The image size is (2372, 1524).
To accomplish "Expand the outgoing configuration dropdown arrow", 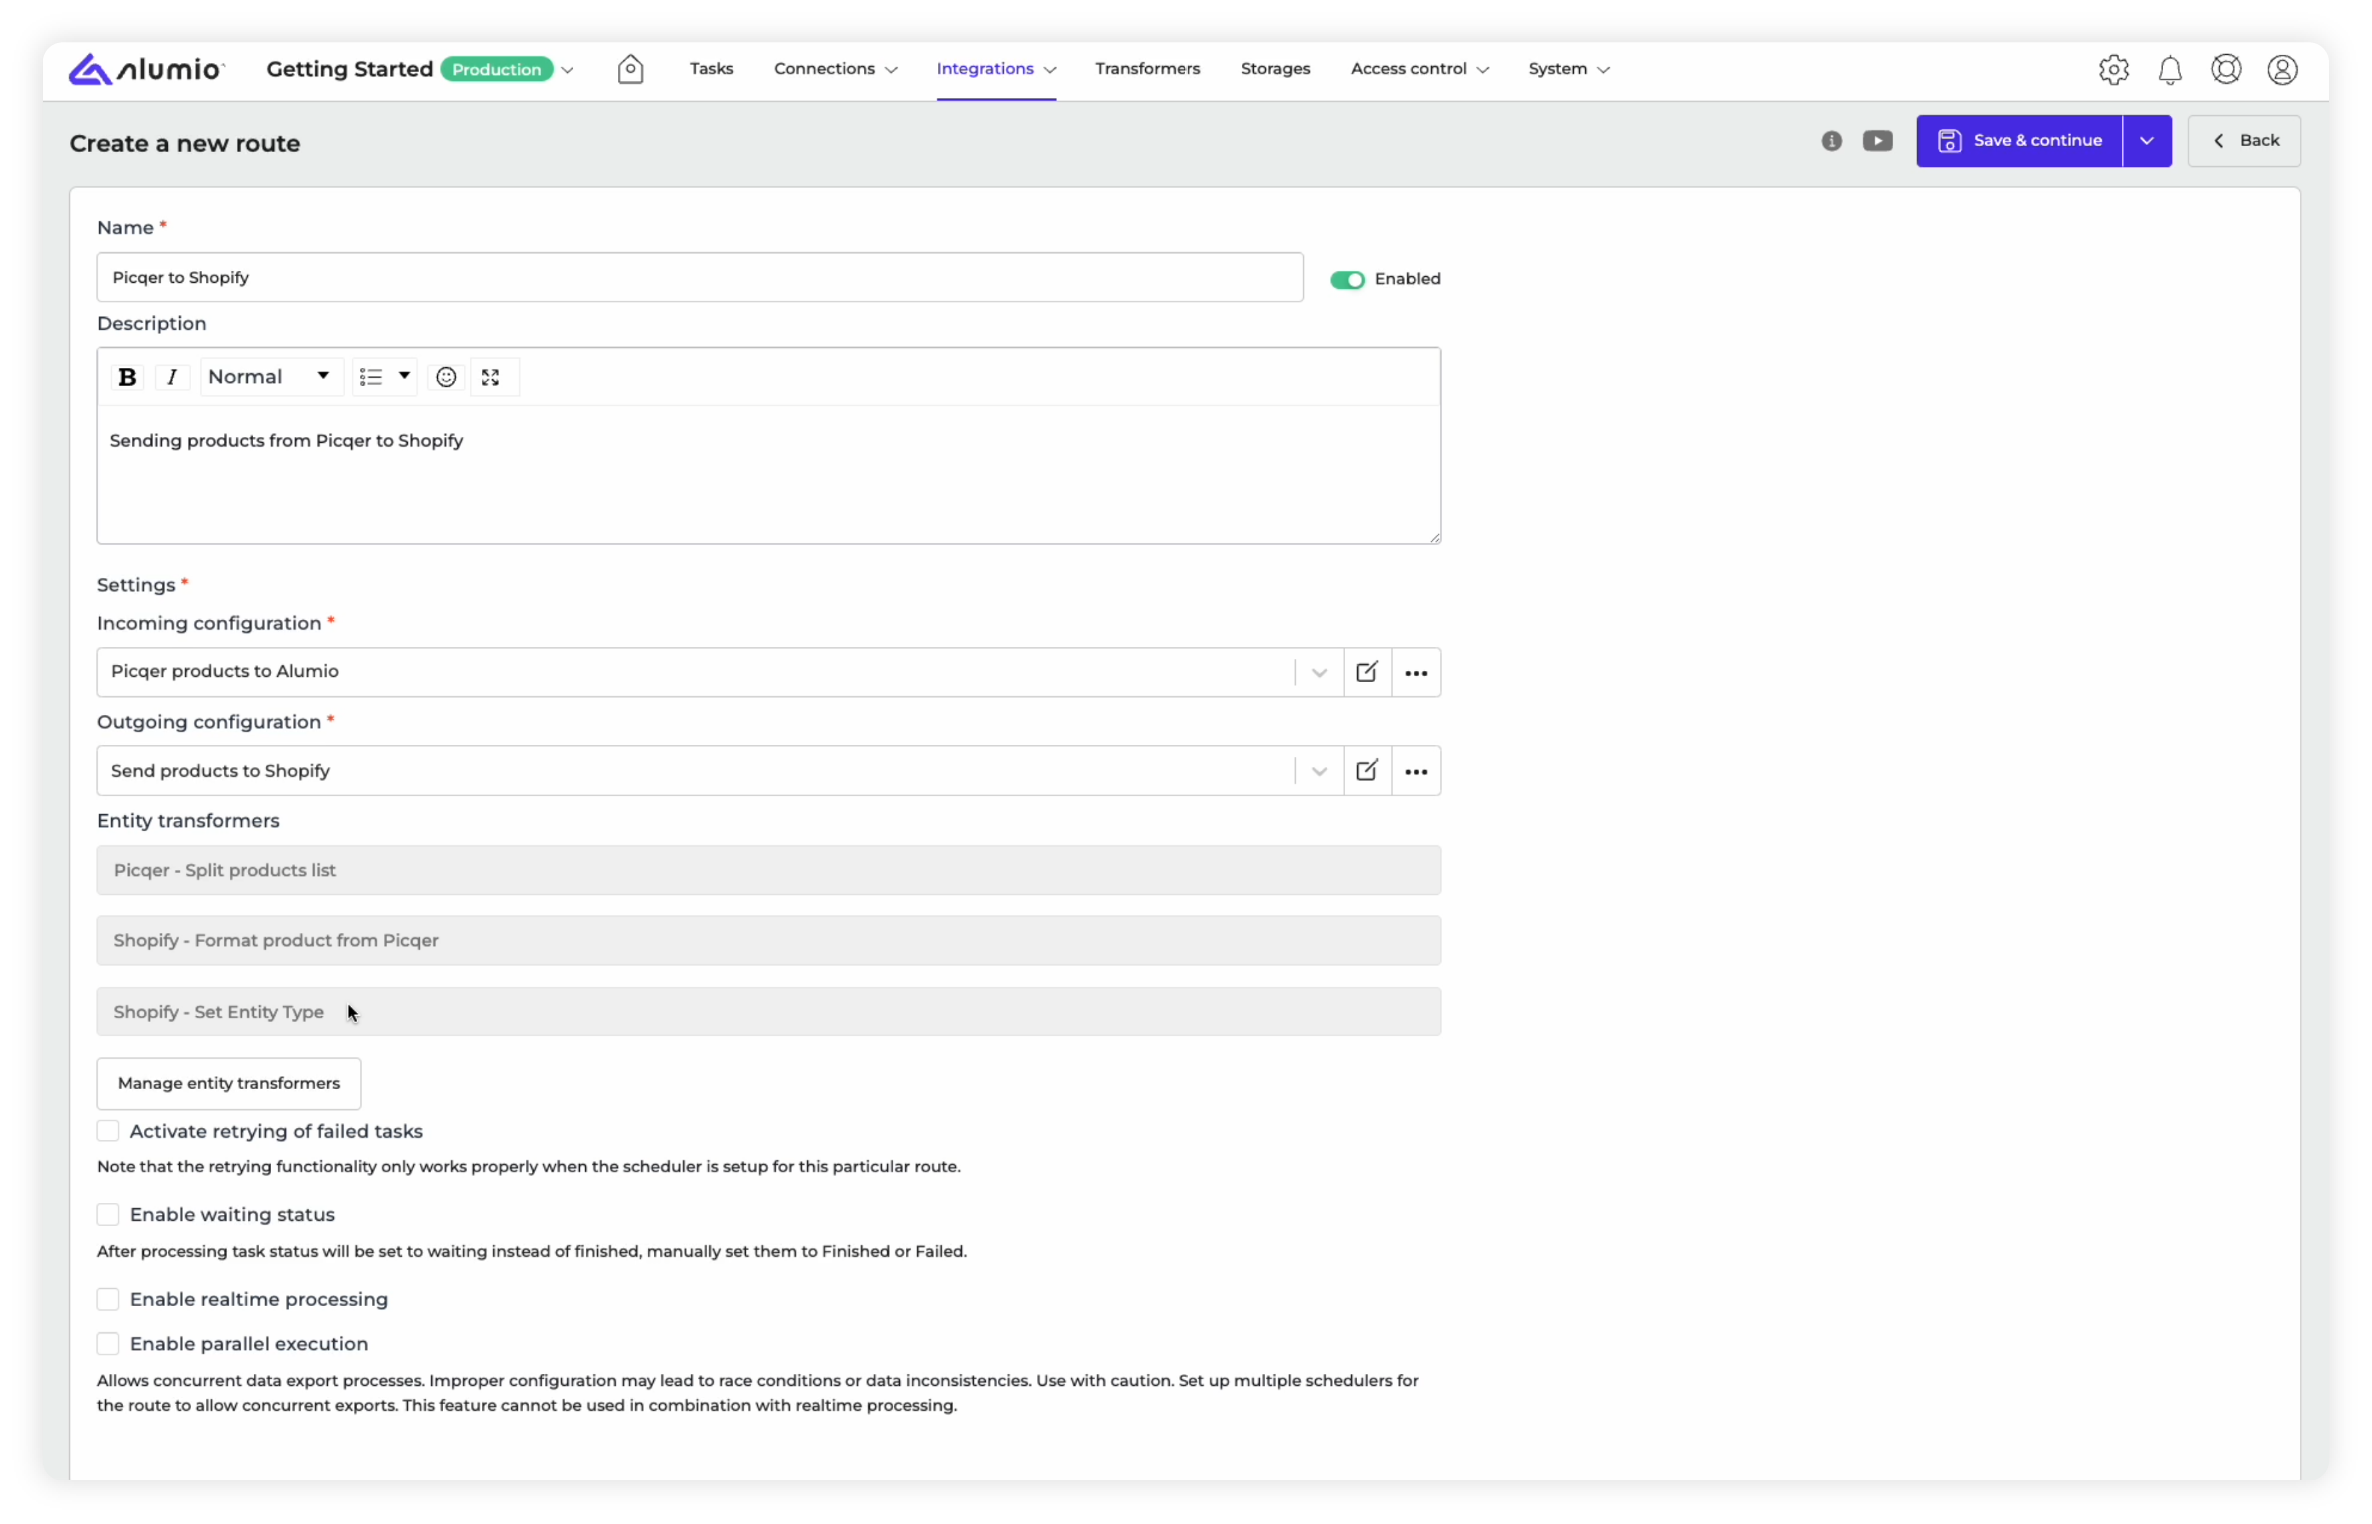I will (x=1318, y=771).
